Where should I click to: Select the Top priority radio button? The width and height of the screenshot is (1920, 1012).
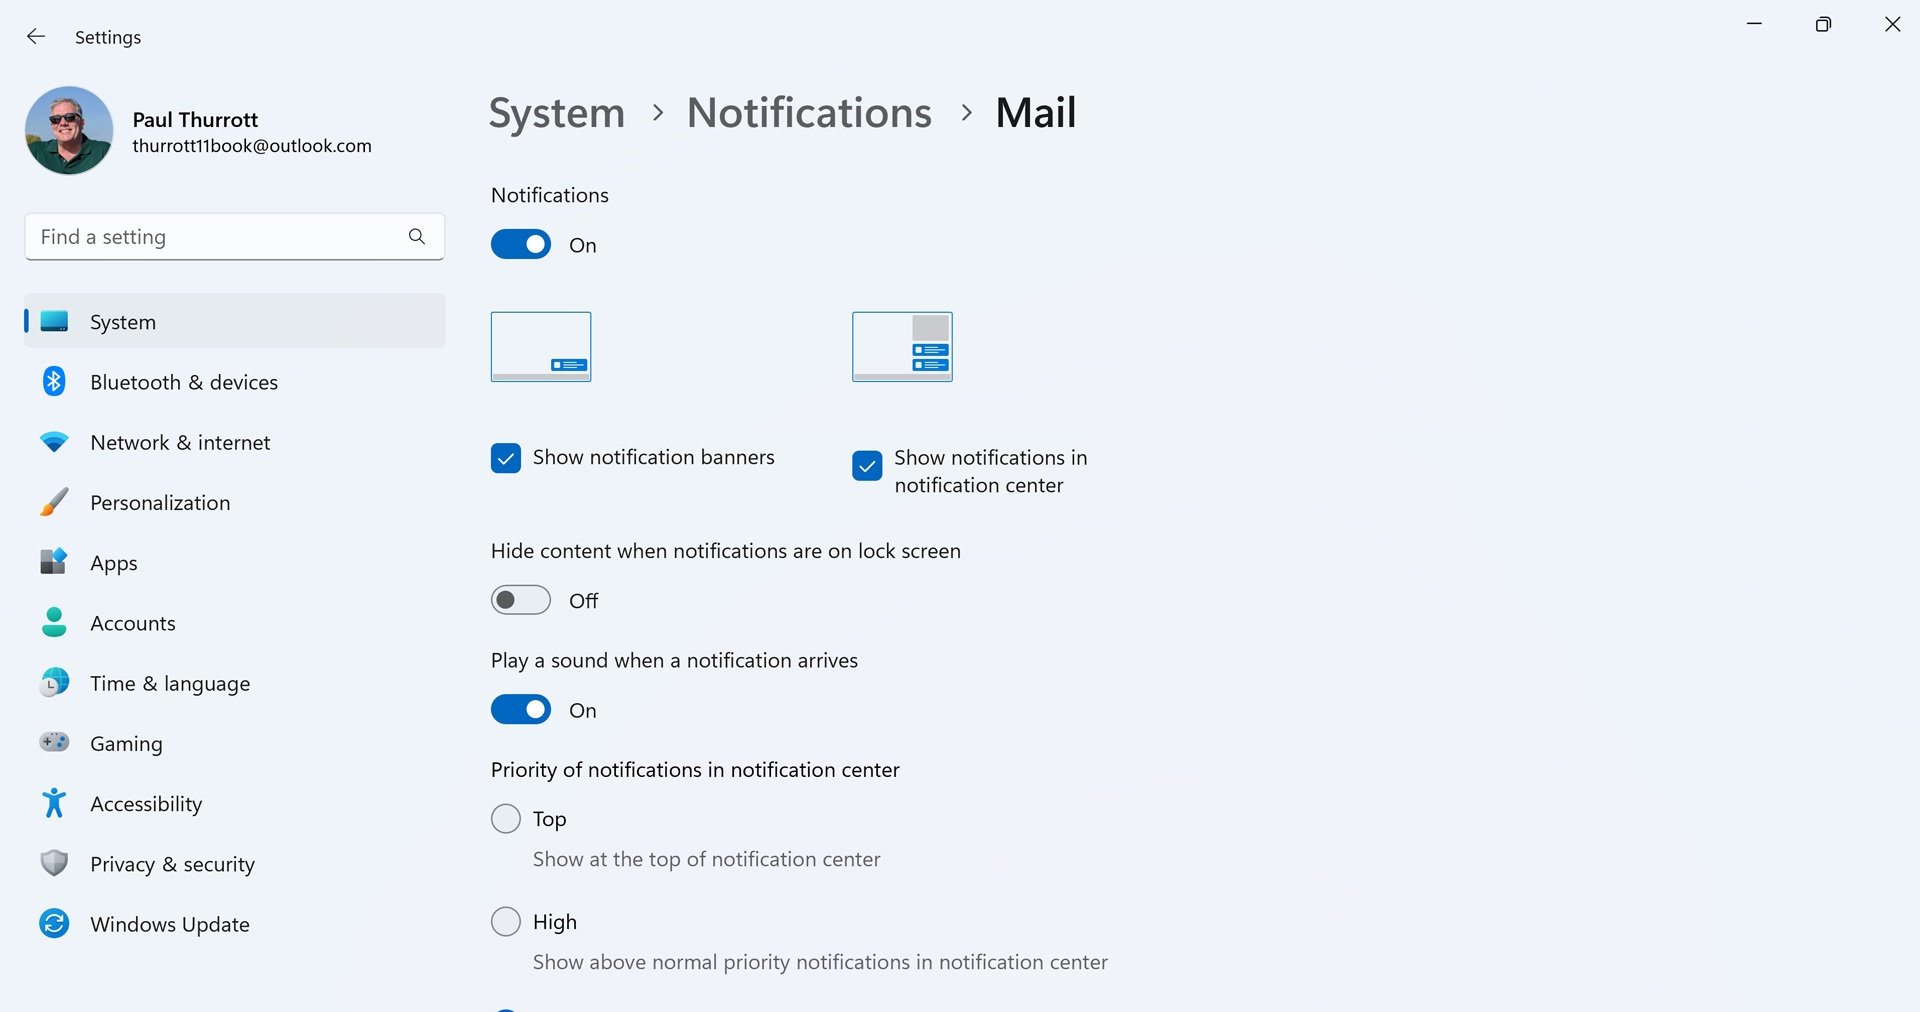pyautogui.click(x=506, y=819)
